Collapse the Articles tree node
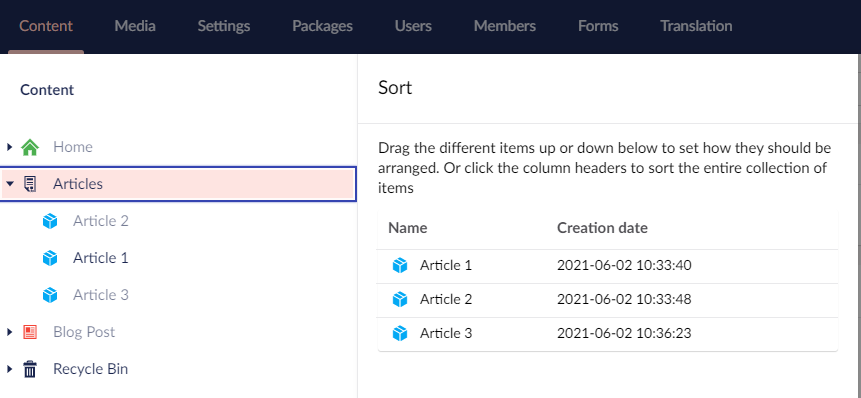Screen dimensions: 861x398 pyautogui.click(x=9, y=184)
